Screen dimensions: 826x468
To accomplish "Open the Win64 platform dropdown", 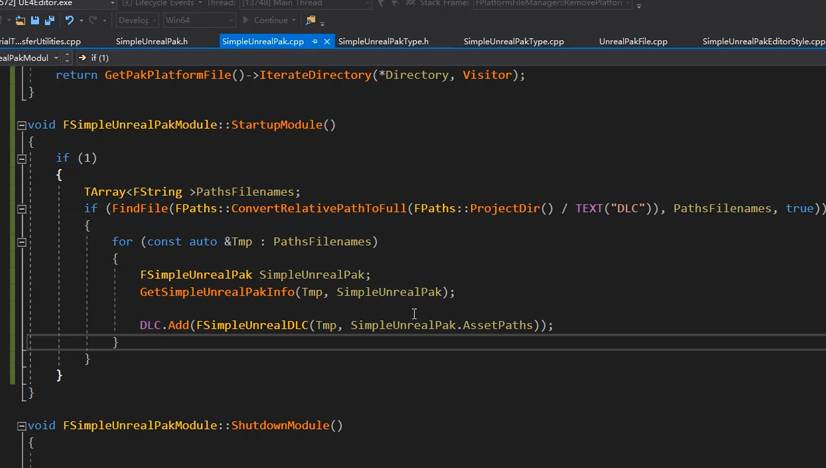I will pos(198,20).
